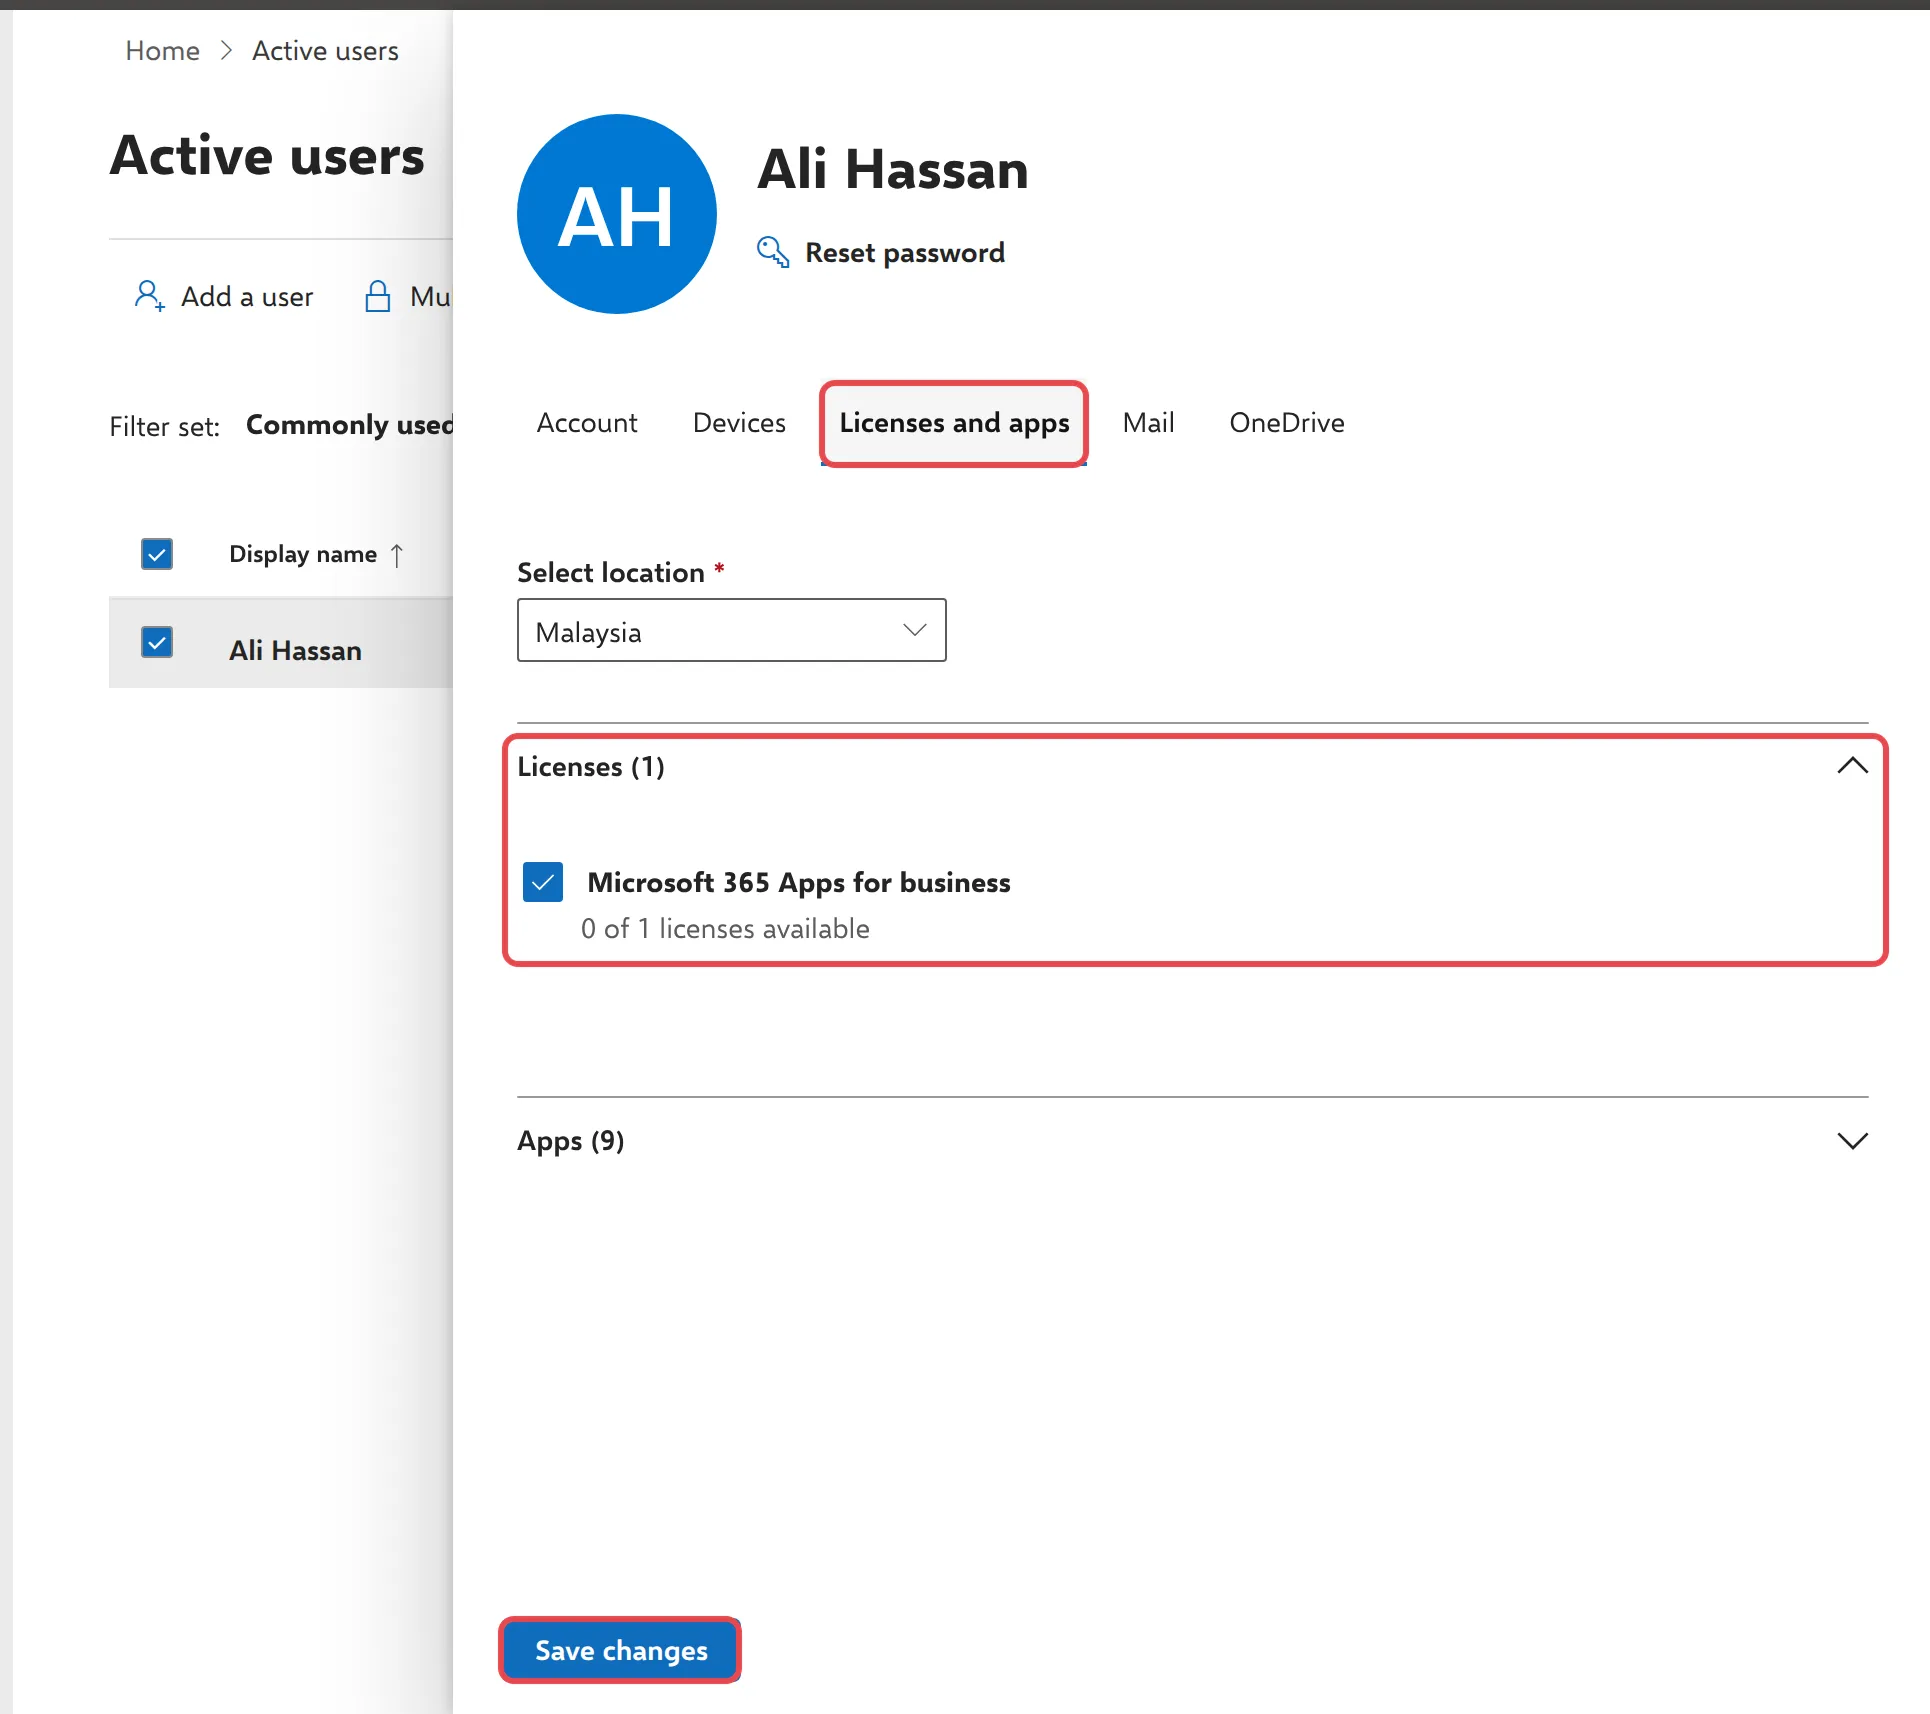Switch to the Devices tab
The width and height of the screenshot is (1930, 1714).
[739, 423]
